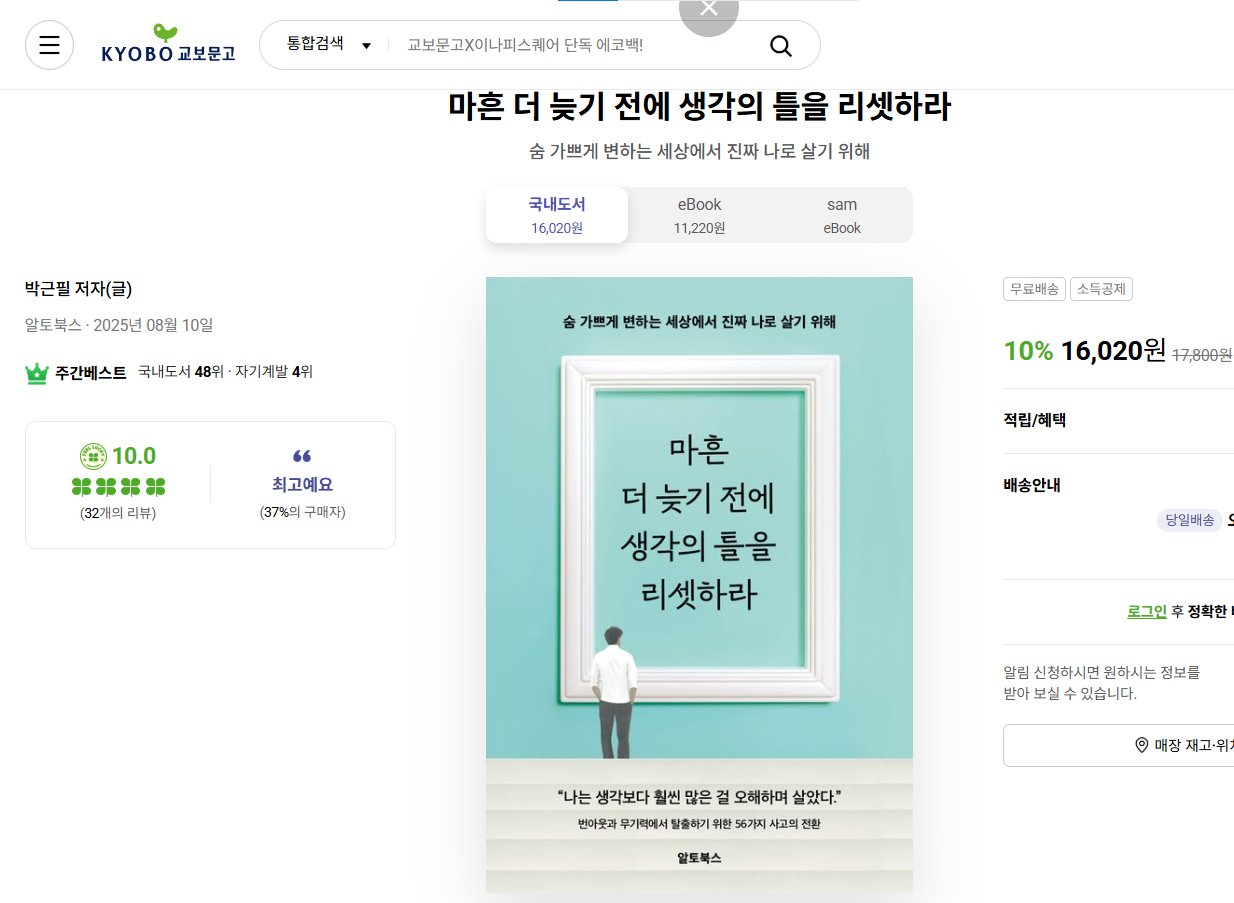Image resolution: width=1234 pixels, height=903 pixels.
Task: Focus the search input field
Action: point(580,45)
